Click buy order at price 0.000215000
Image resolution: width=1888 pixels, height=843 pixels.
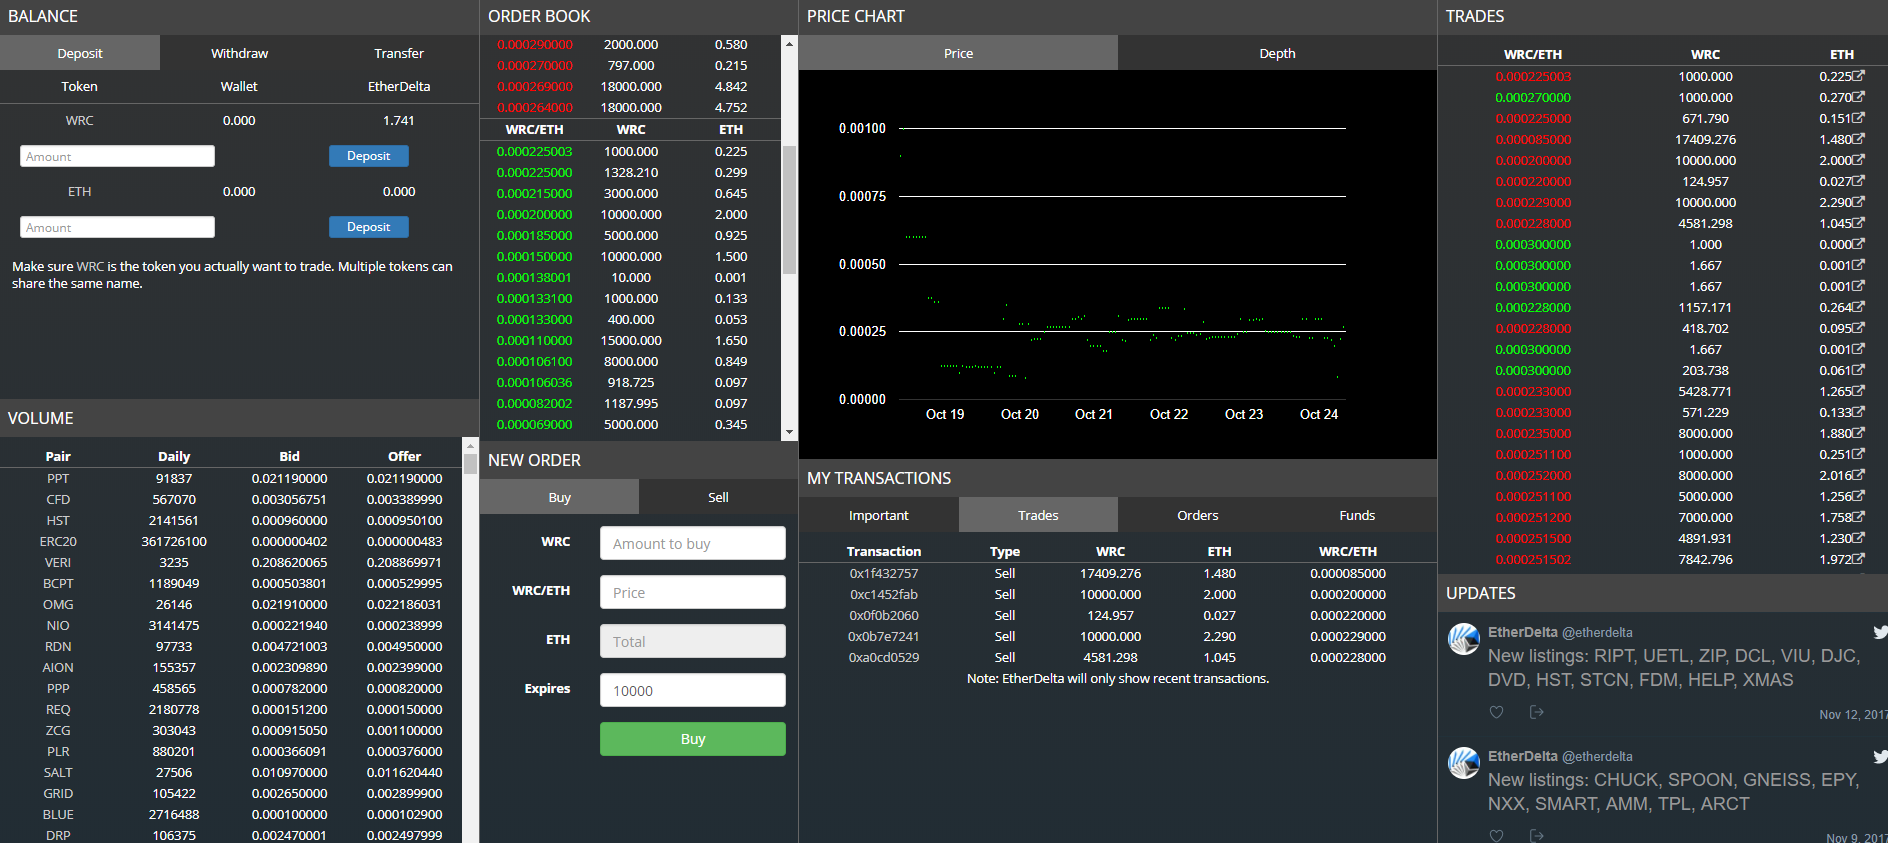click(630, 193)
